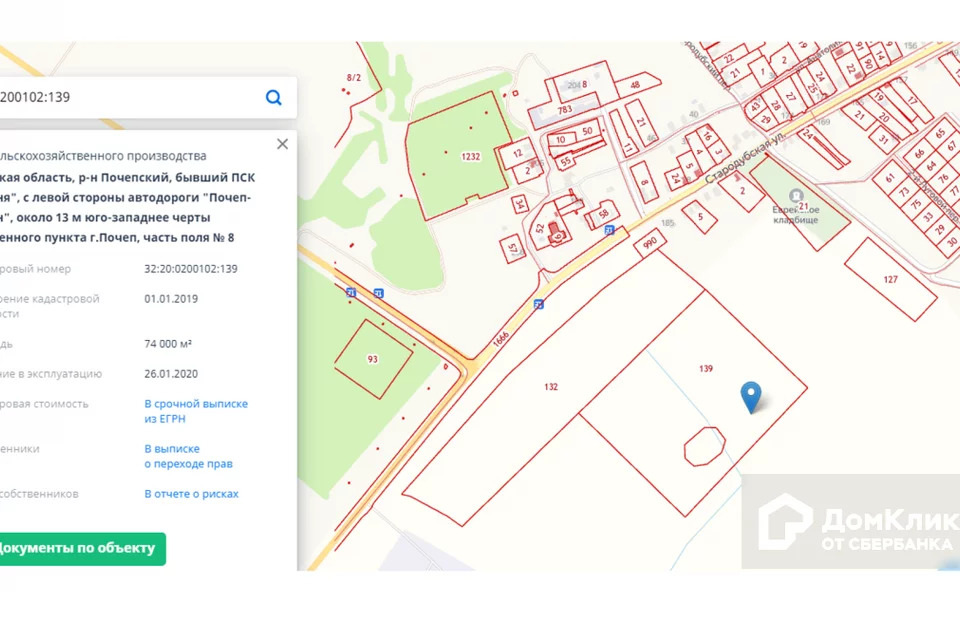Select parcel 990 on the map
Screen dimensions: 960x640
(x=650, y=243)
